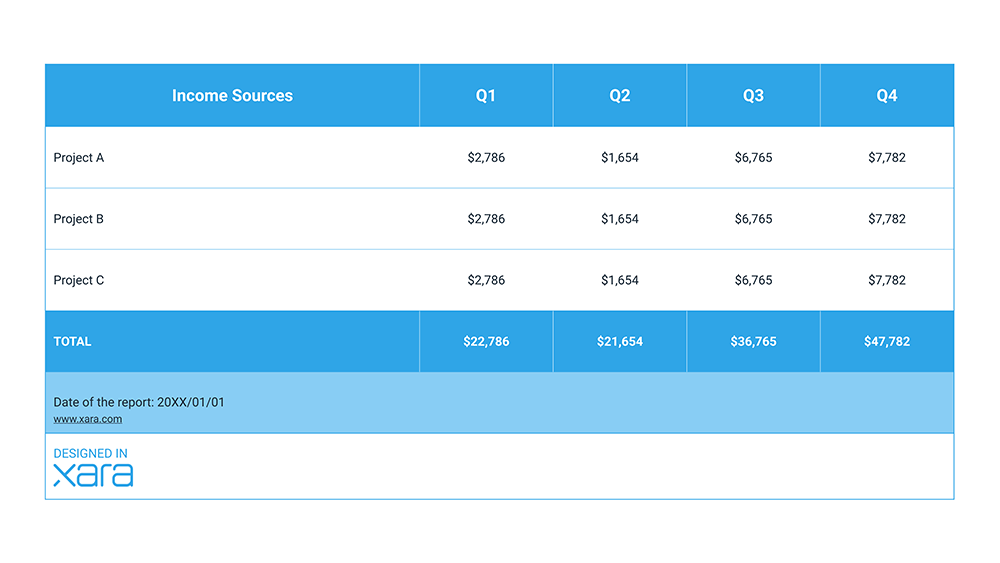Open the www.xara.com link
Viewport: 1000px width, 563px height.
point(88,419)
